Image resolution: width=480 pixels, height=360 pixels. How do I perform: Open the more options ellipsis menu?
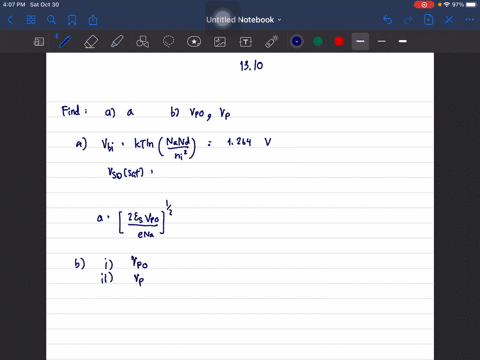click(x=470, y=20)
